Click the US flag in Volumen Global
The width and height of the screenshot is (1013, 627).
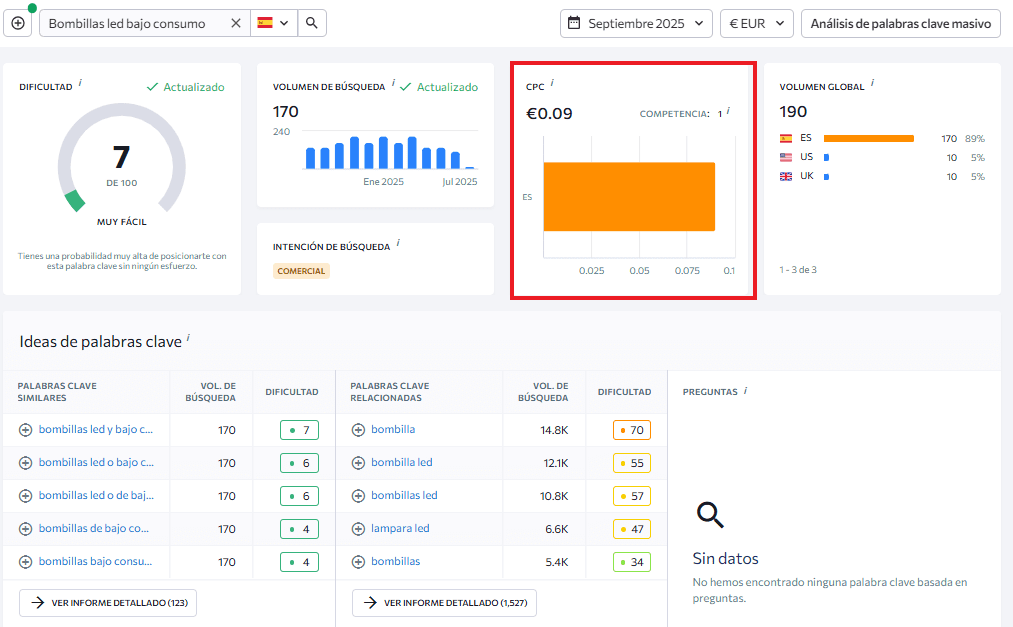[786, 157]
